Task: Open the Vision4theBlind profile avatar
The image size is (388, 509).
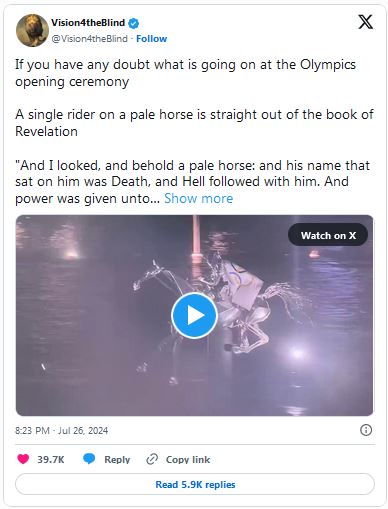Action: [32, 30]
